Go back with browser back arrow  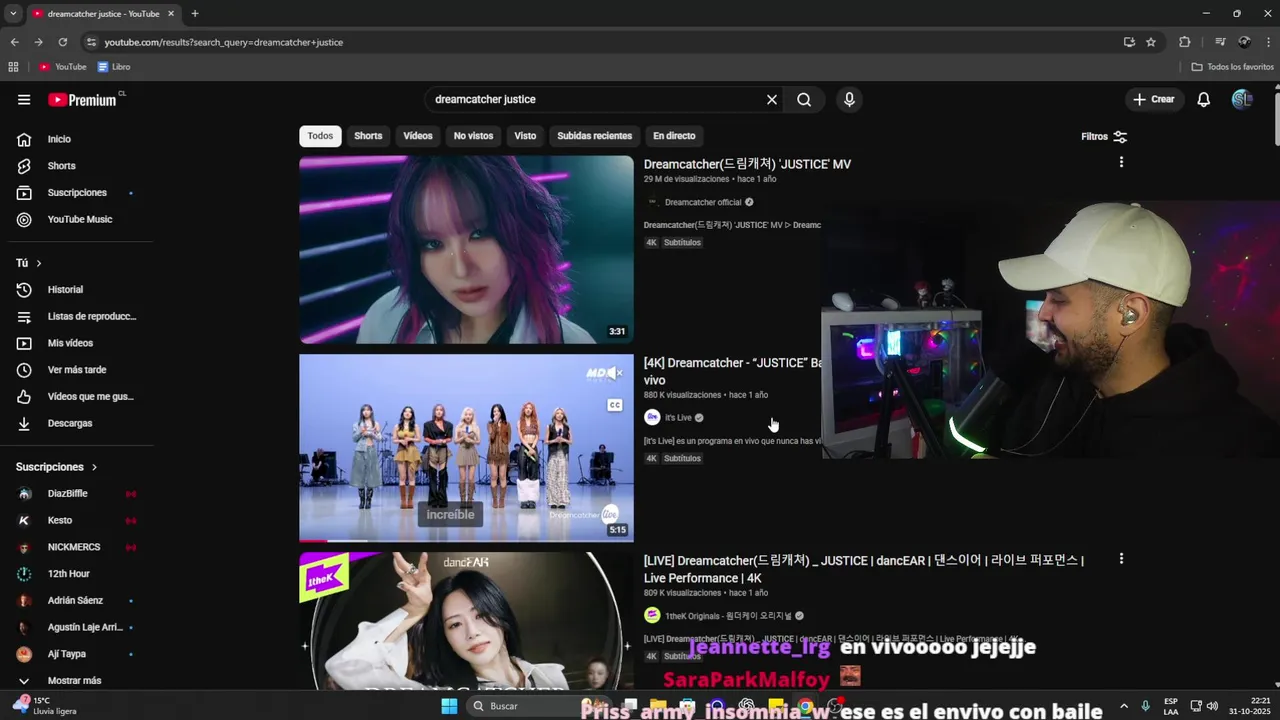click(14, 42)
